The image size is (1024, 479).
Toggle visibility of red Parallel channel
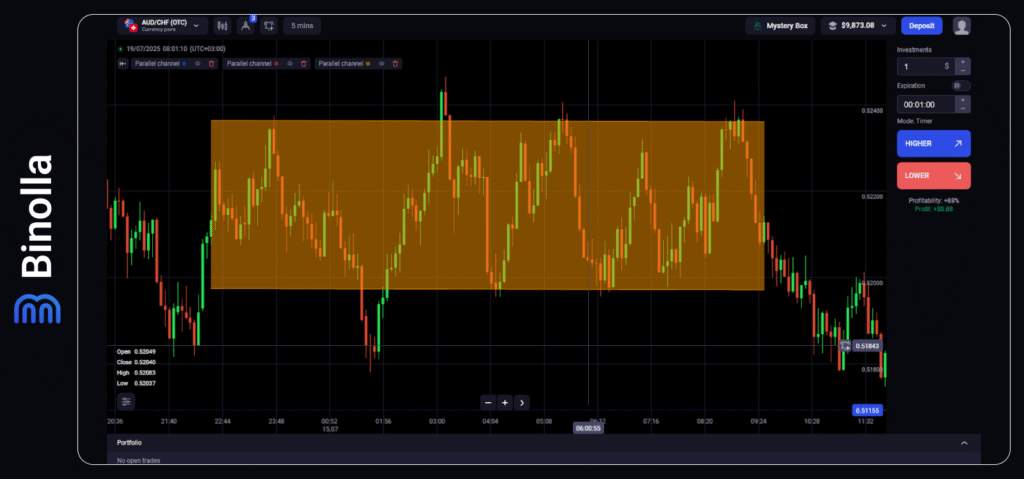[x=289, y=64]
